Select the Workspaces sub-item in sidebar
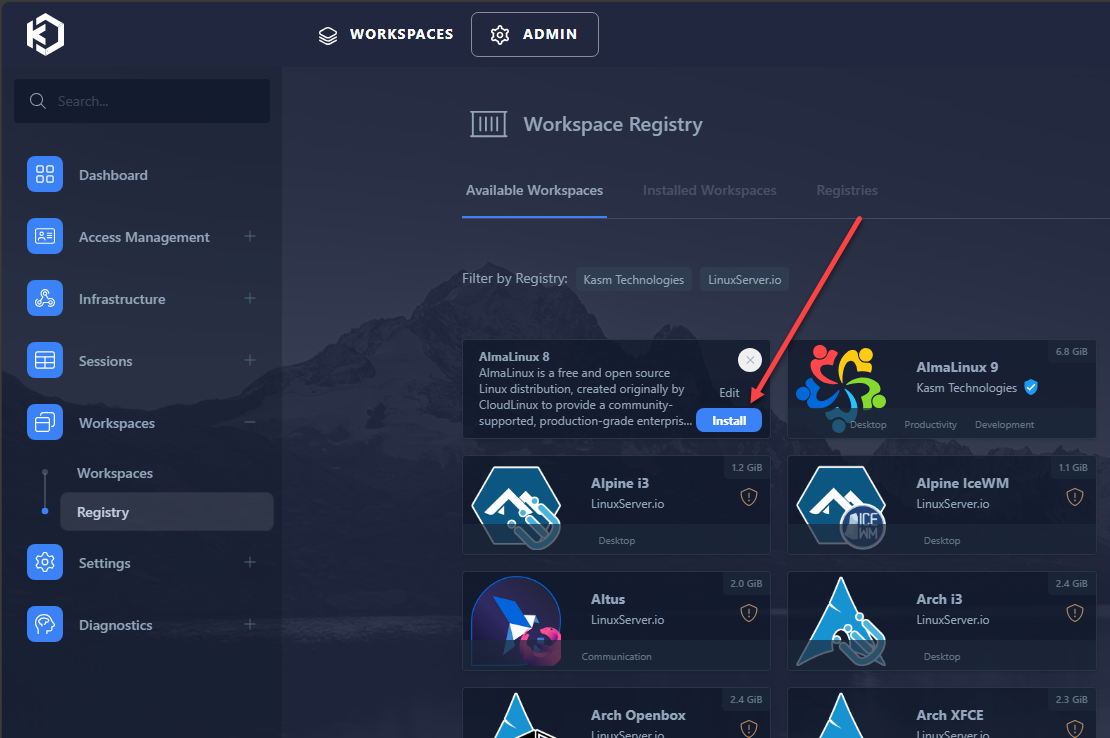 pyautogui.click(x=115, y=473)
